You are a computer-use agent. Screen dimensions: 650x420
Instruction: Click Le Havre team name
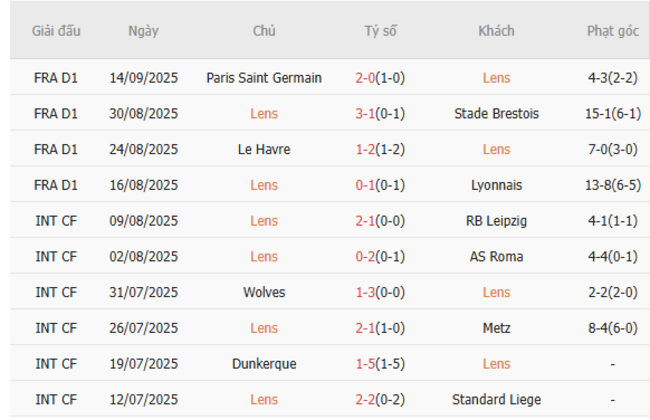(264, 149)
